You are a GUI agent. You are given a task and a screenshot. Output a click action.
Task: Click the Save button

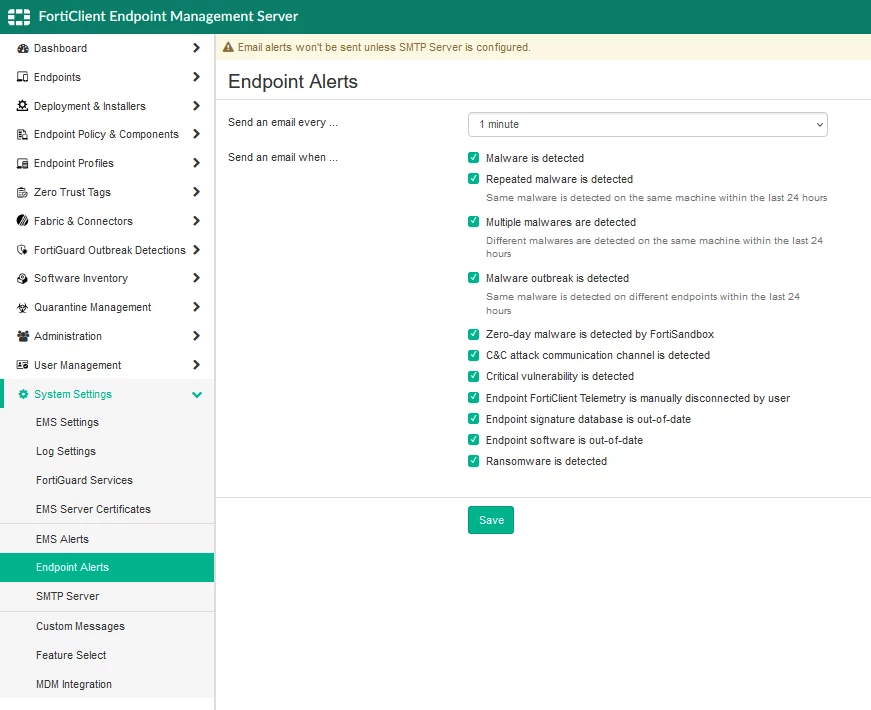coord(491,520)
